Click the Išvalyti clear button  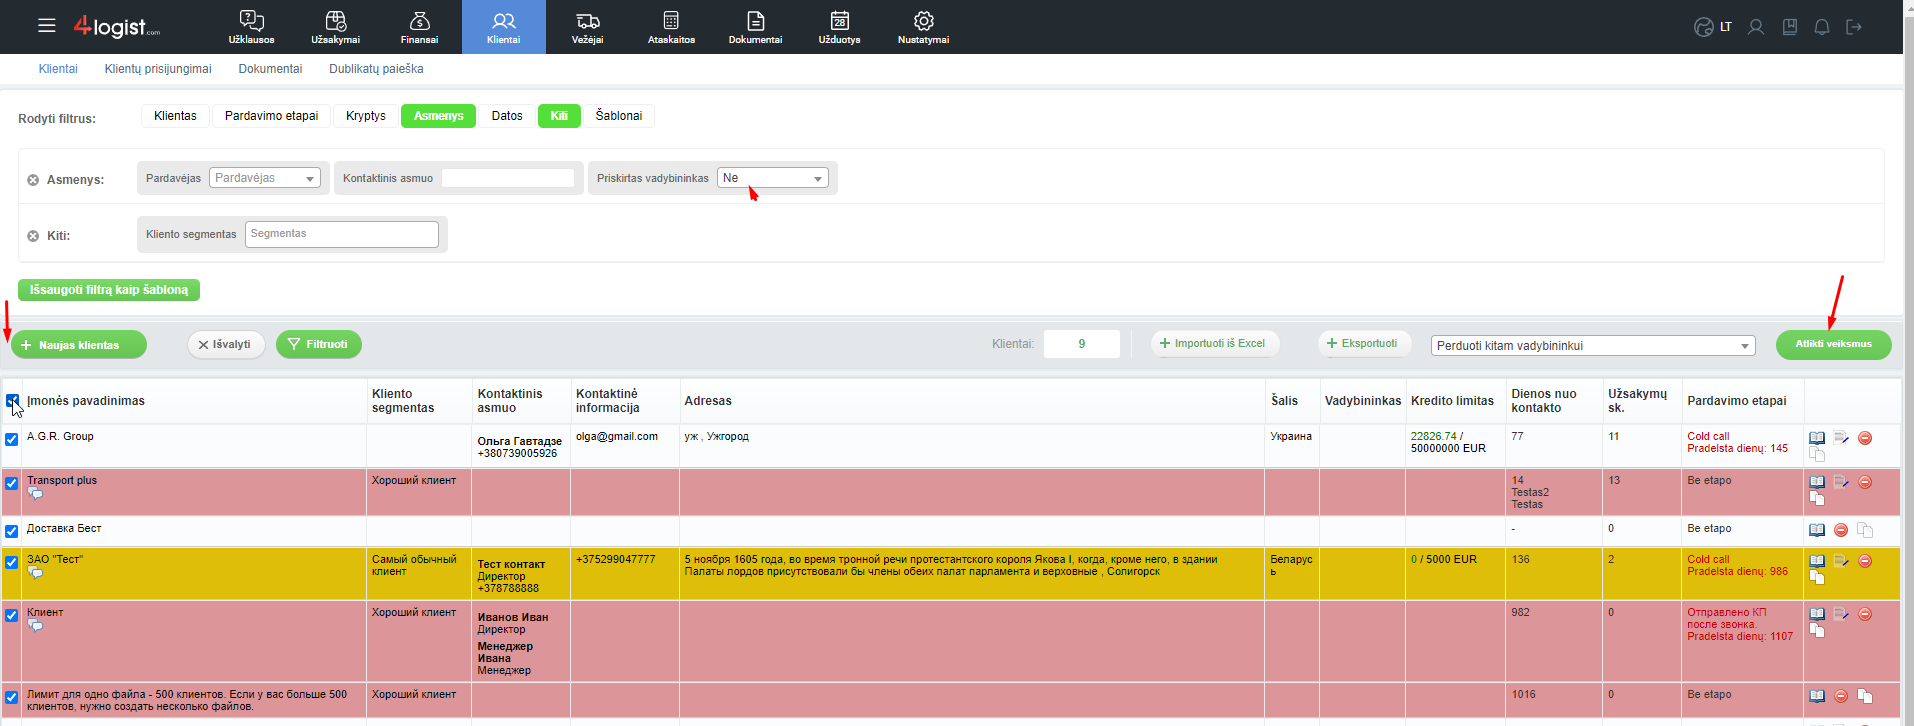point(226,344)
